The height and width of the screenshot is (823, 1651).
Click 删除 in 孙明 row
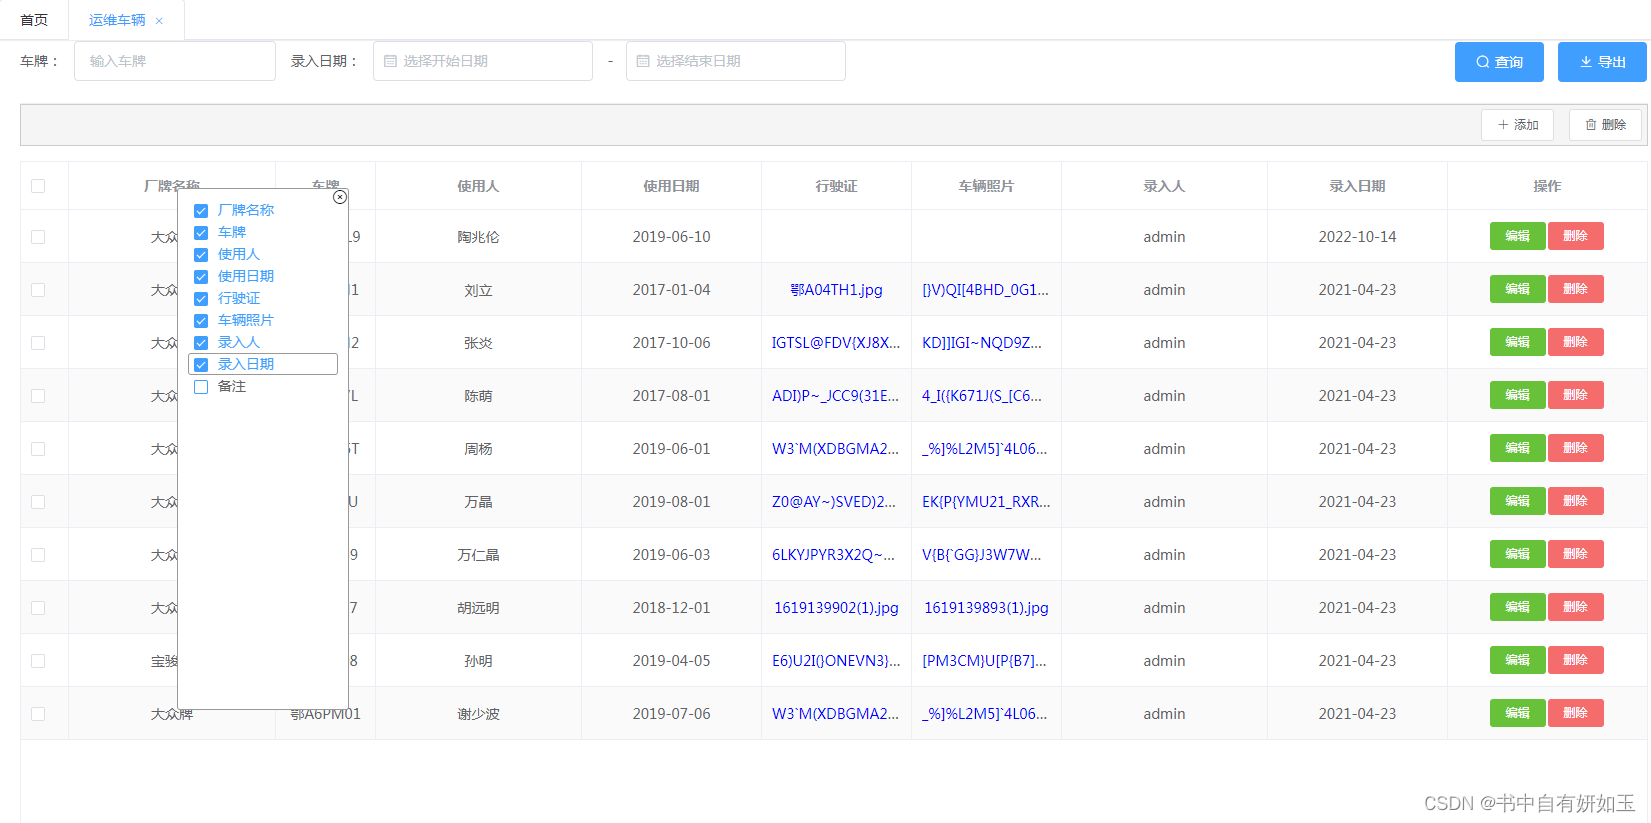[x=1575, y=660]
